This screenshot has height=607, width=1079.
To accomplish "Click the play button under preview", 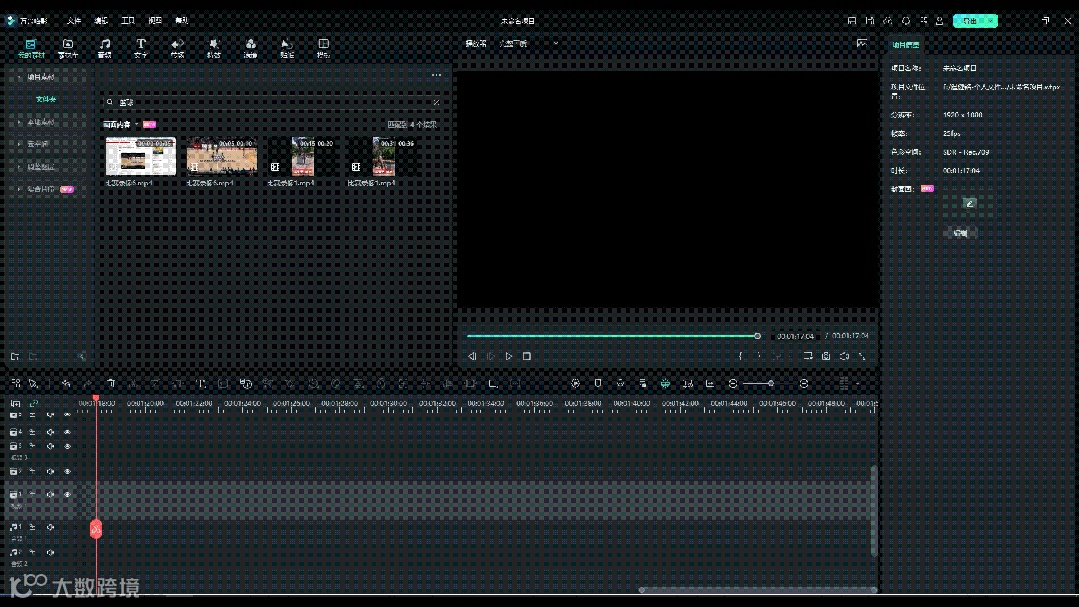I will (509, 356).
